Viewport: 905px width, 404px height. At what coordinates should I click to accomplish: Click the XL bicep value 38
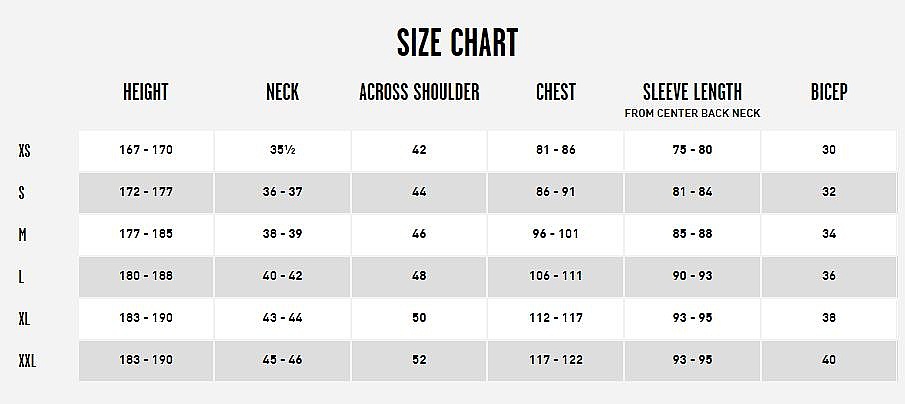point(829,317)
